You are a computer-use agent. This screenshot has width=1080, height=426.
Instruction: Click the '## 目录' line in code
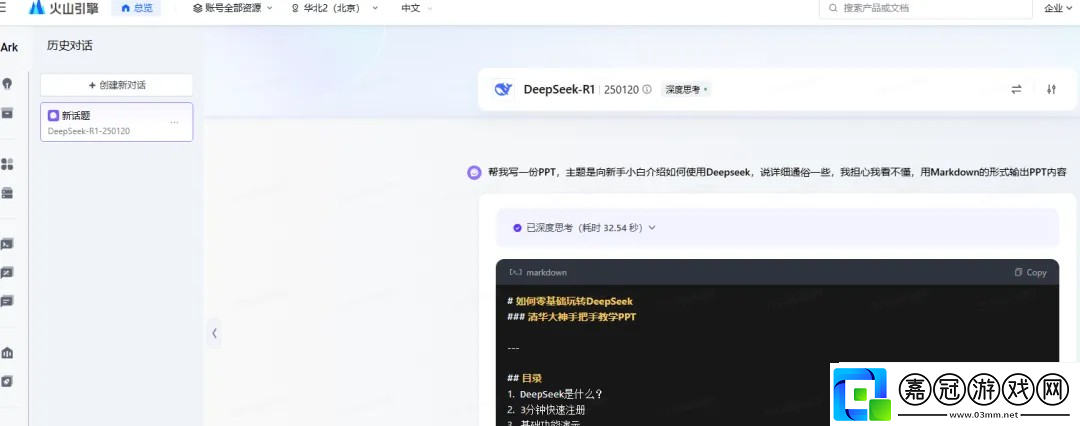tap(524, 378)
